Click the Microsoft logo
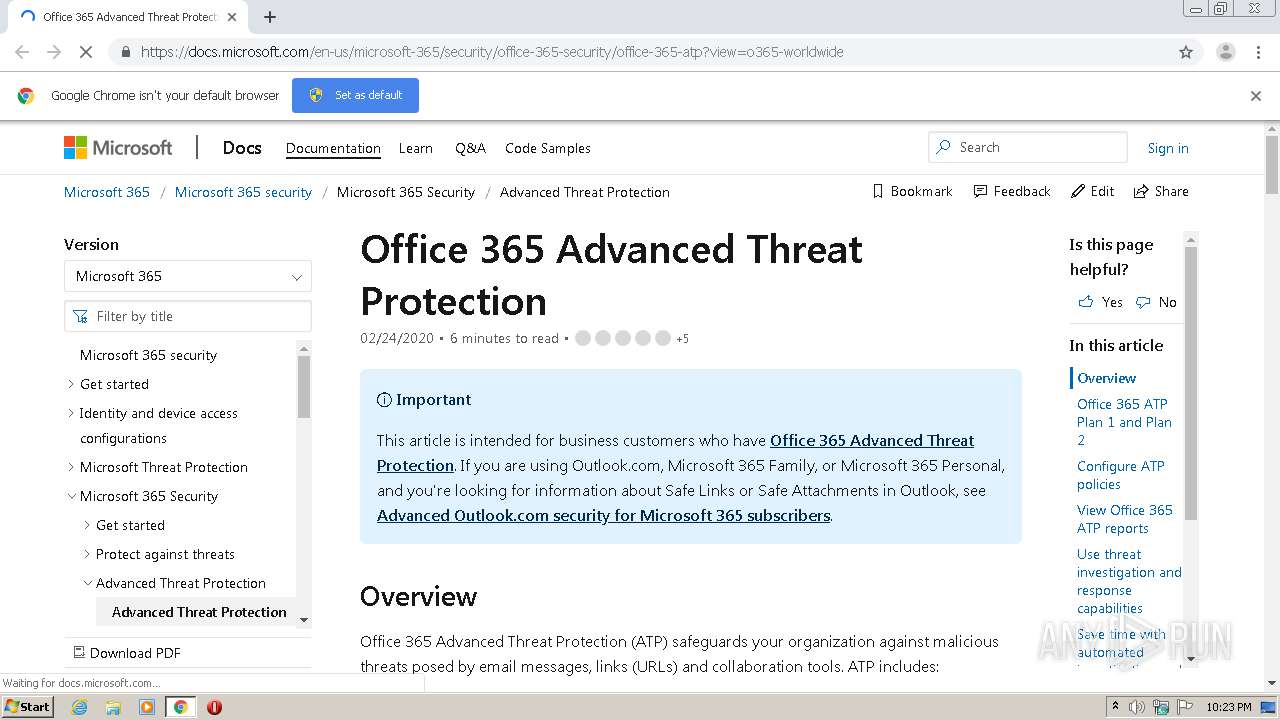This screenshot has height=720, width=1280. coord(118,148)
